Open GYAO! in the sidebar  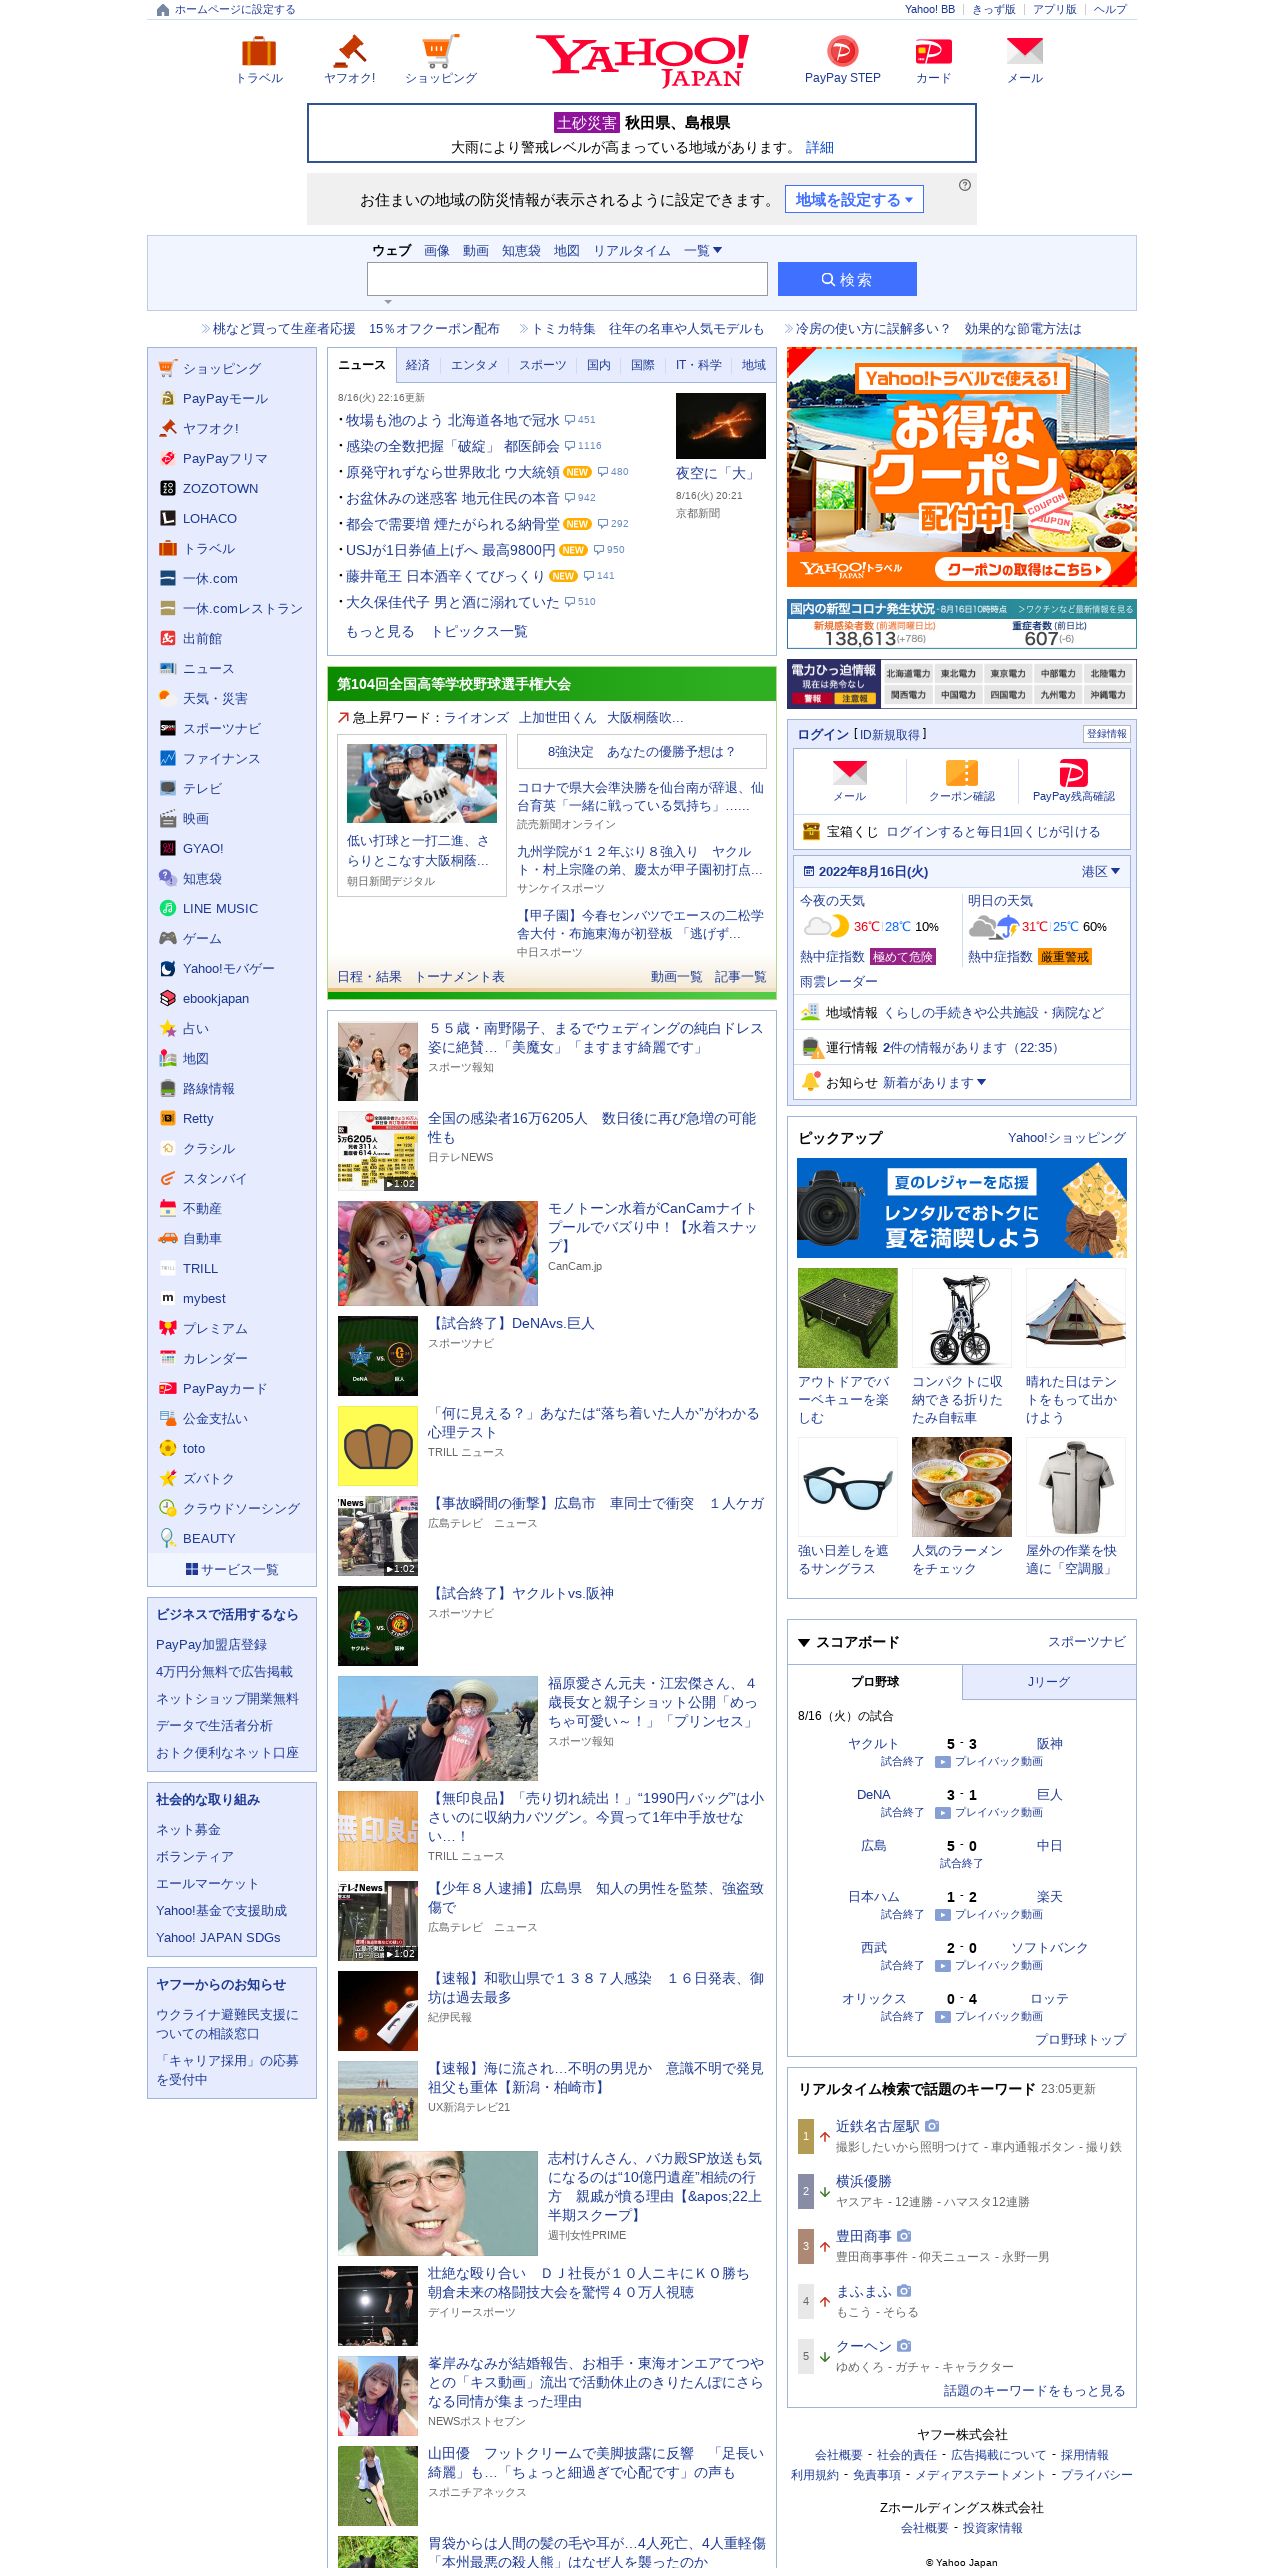pos(203,848)
